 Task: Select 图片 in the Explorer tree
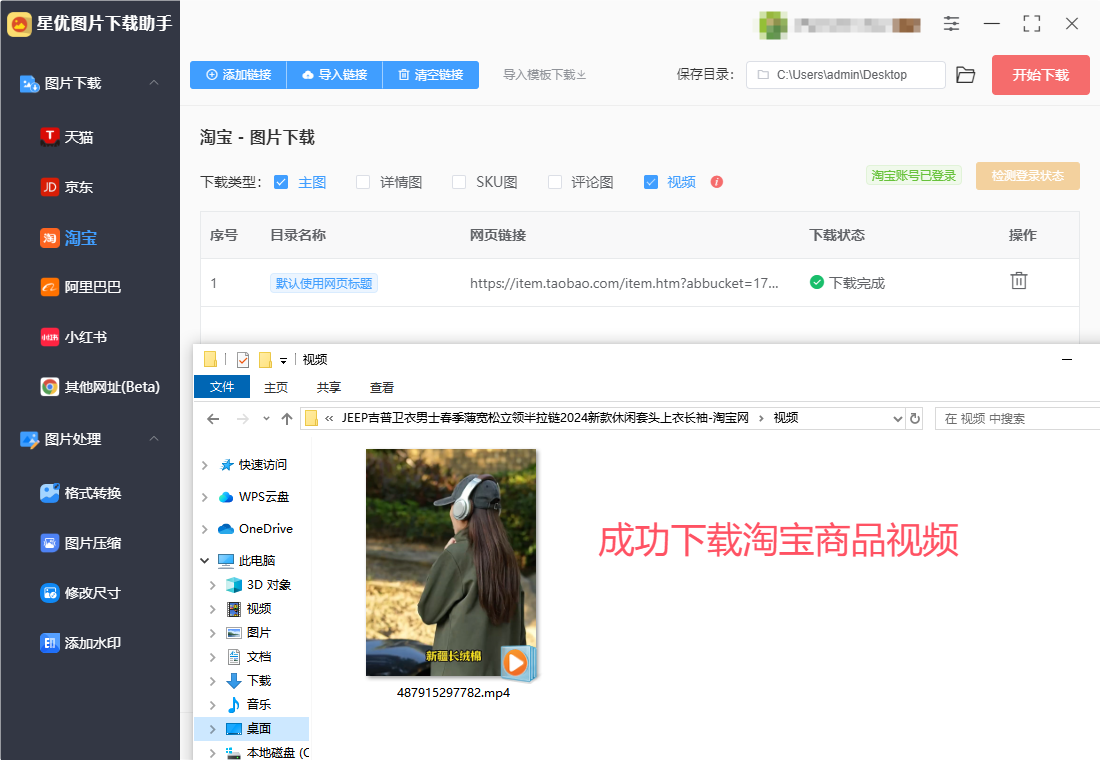click(259, 633)
